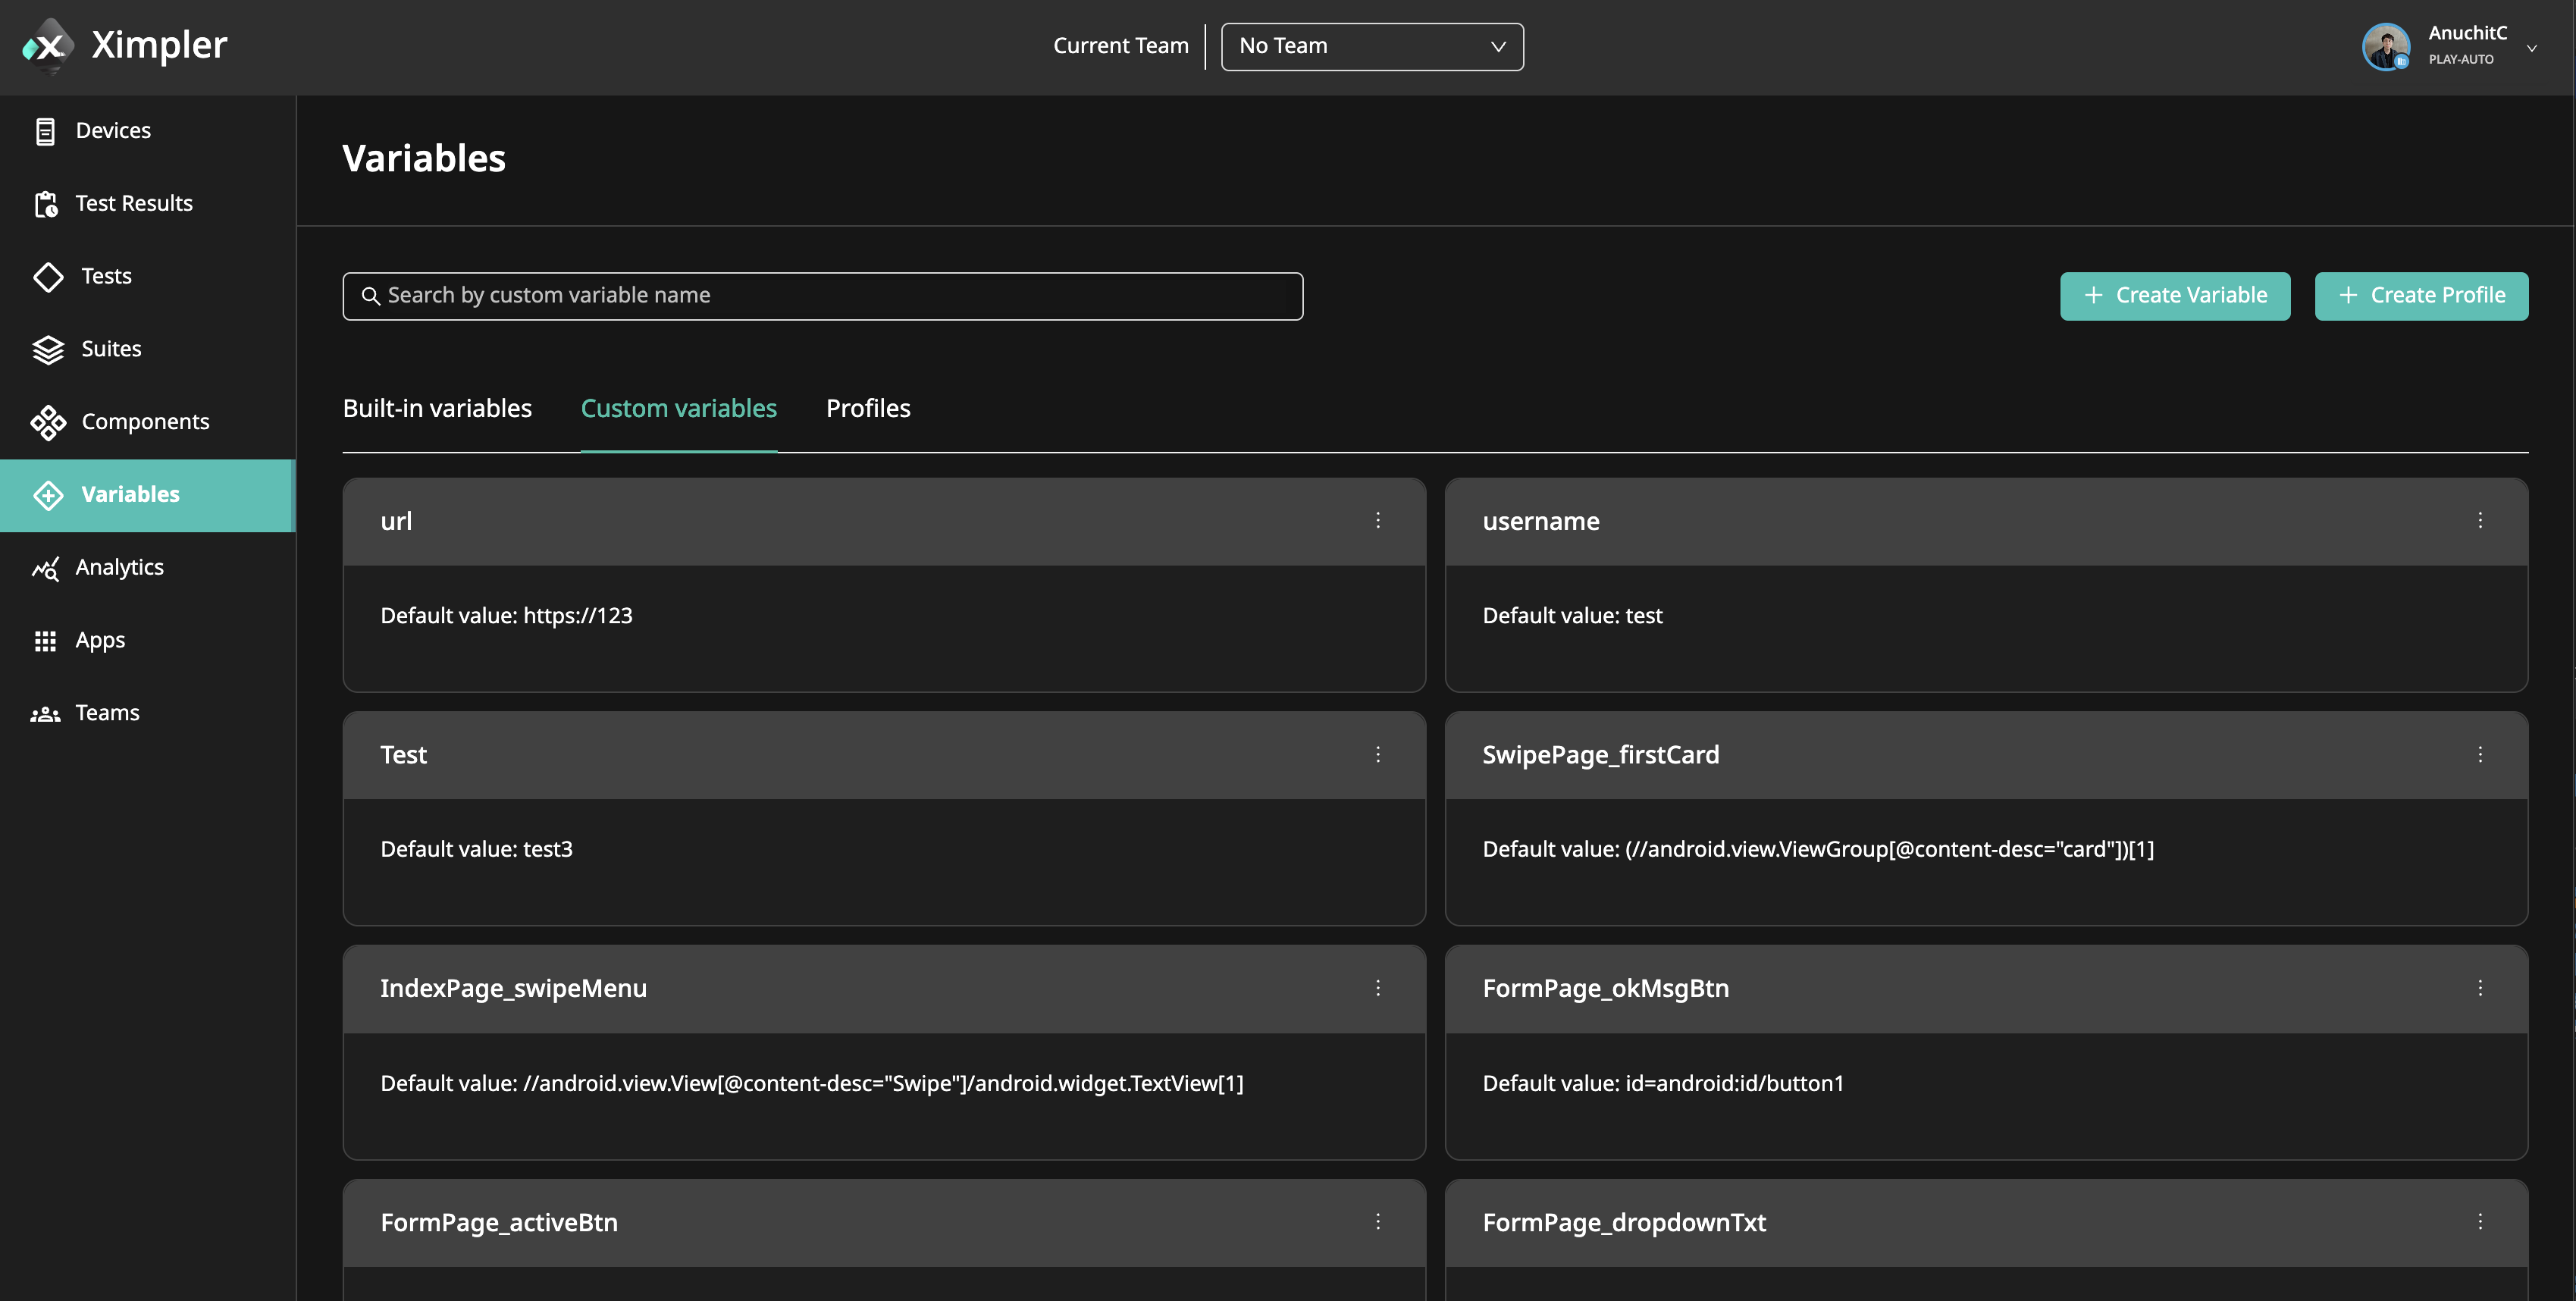Open Analytics via chart icon
This screenshot has height=1301, width=2576.
click(45, 568)
